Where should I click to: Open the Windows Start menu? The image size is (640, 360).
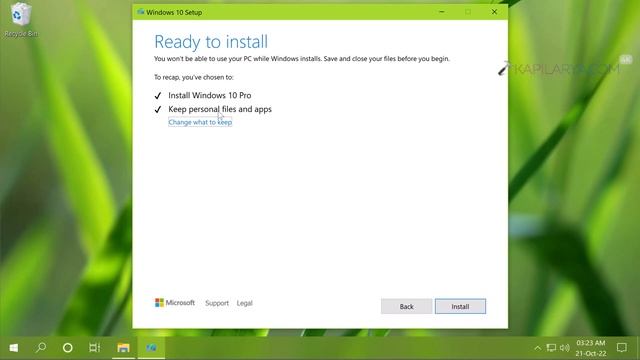pyautogui.click(x=13, y=348)
